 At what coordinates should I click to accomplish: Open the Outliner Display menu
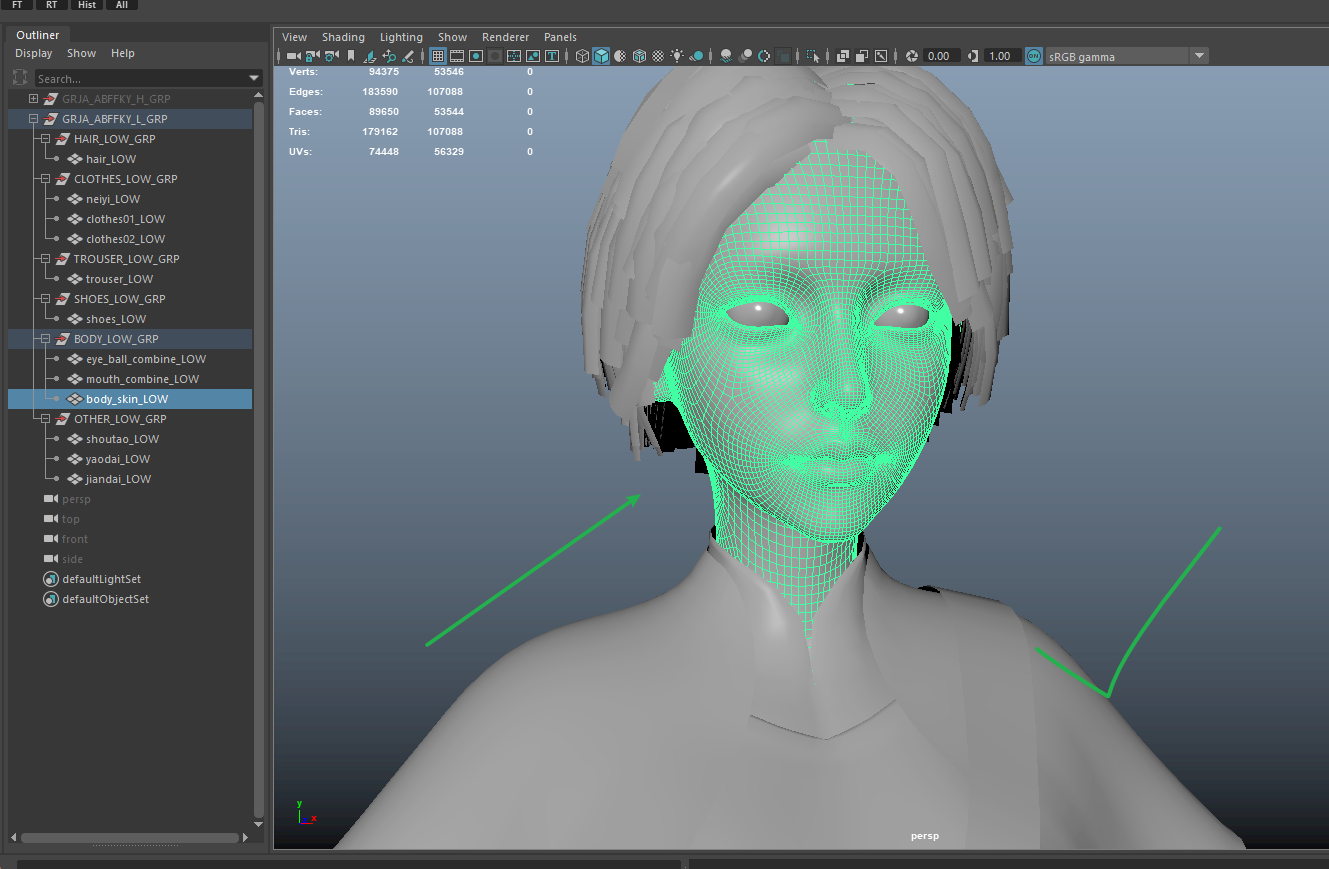(x=33, y=53)
